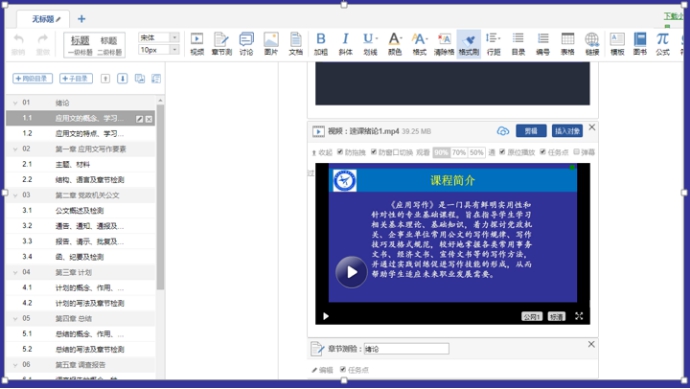Uncheck the 防拖拽 checkbox

point(340,152)
